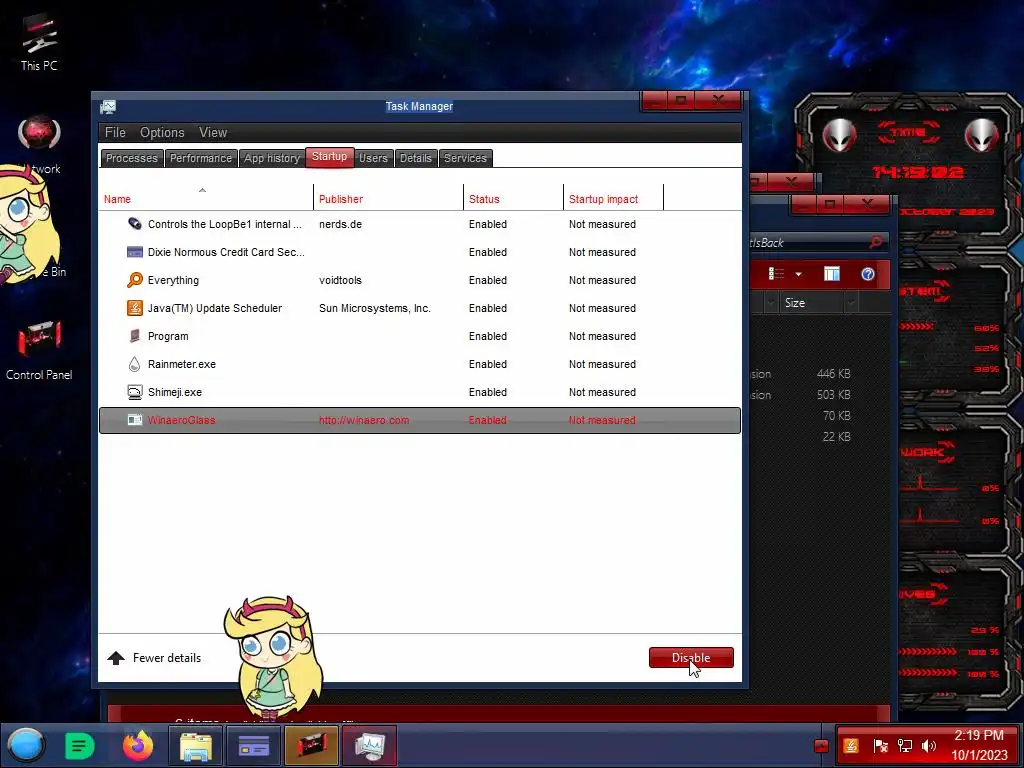1024x768 pixels.
Task: Switch to the Users tab
Action: 374,158
